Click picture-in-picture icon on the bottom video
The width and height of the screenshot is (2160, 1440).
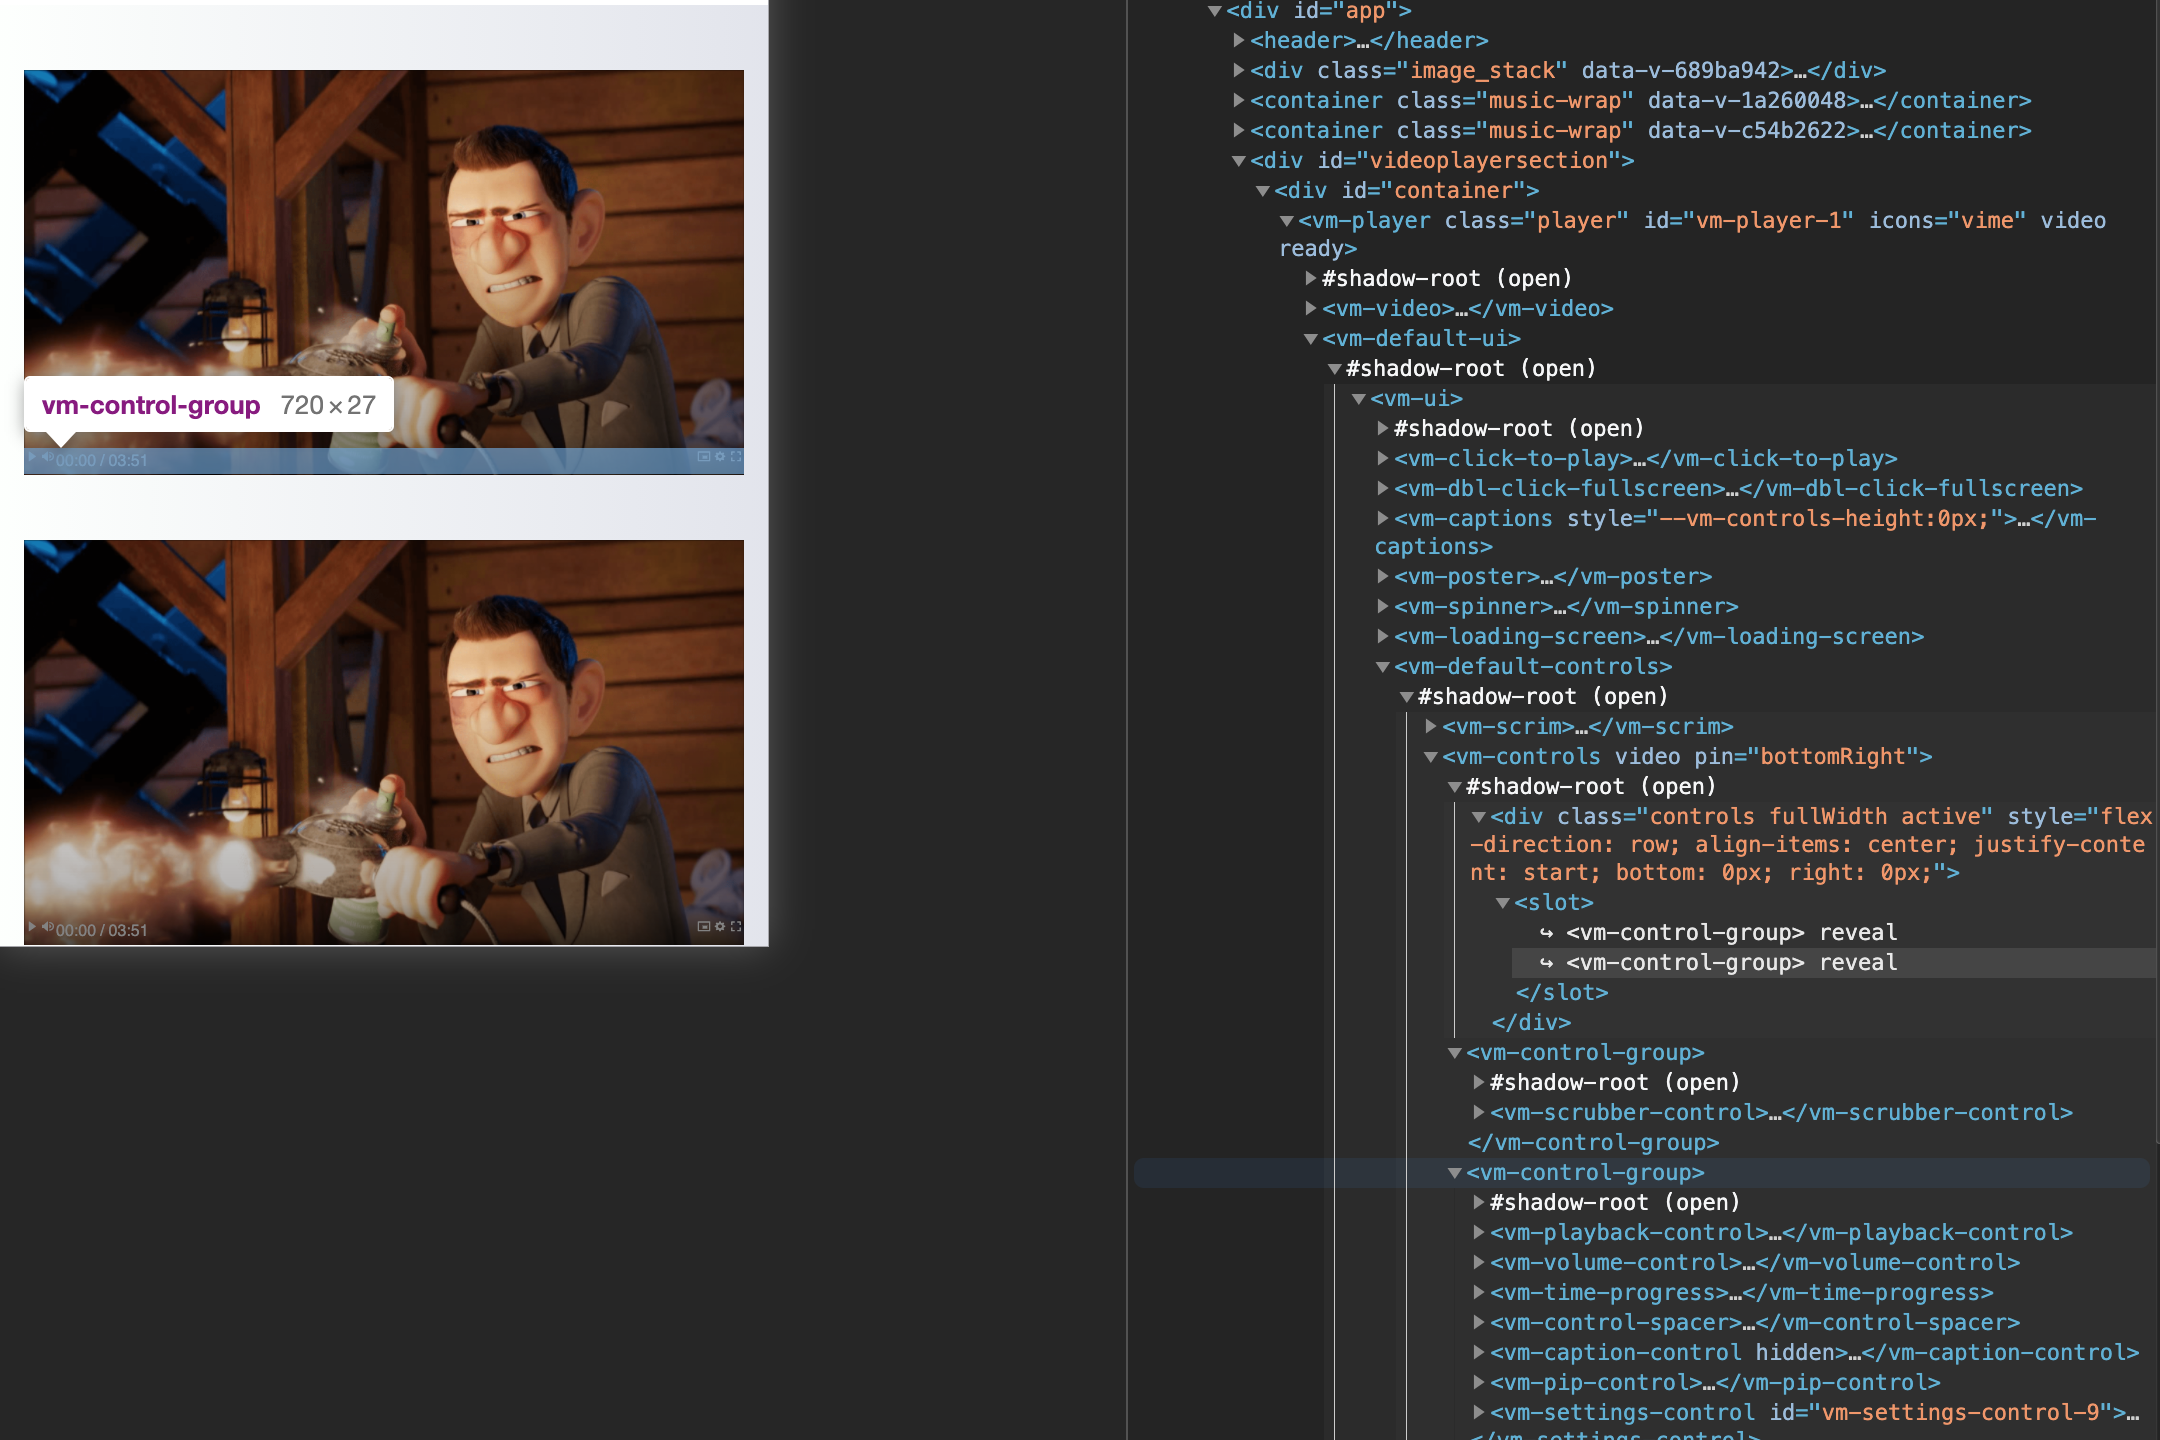click(x=704, y=926)
